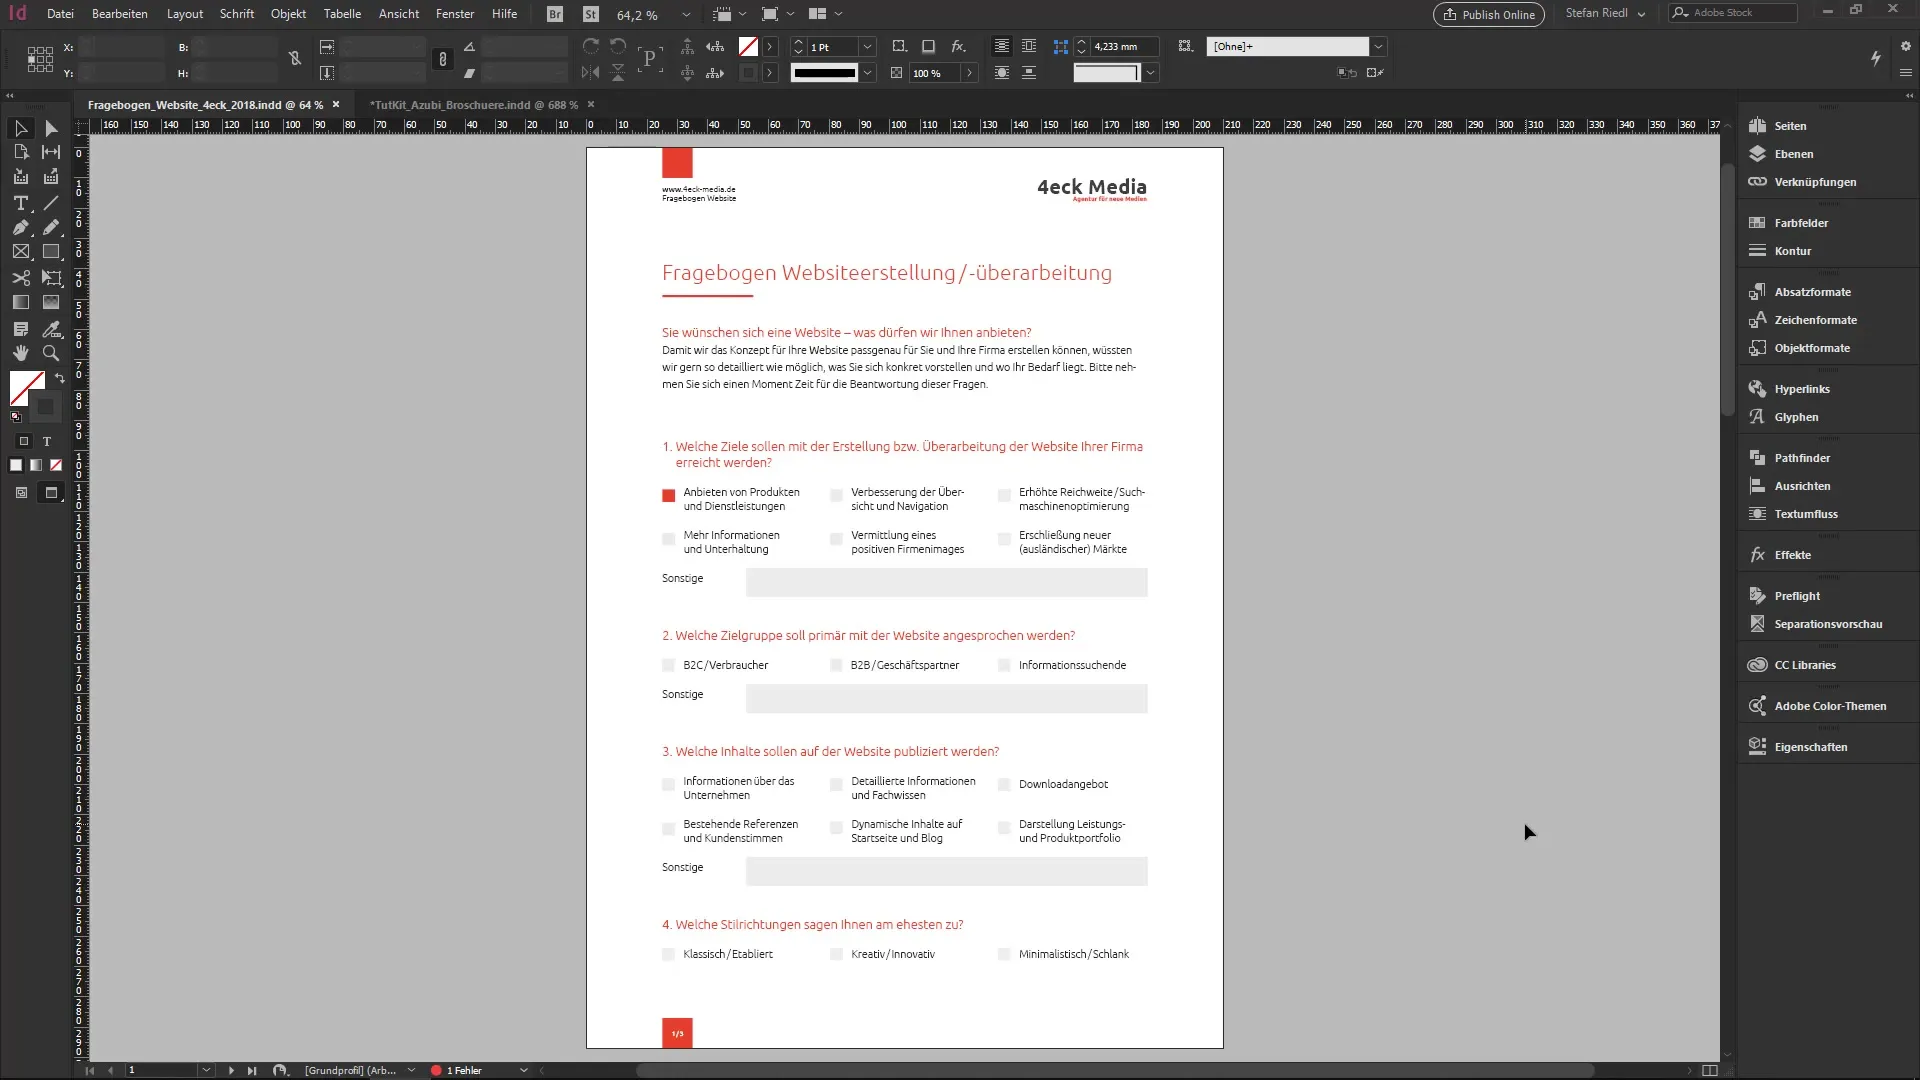Click the lightning quick apply icon
Screen dimensions: 1920x1080
click(1876, 58)
